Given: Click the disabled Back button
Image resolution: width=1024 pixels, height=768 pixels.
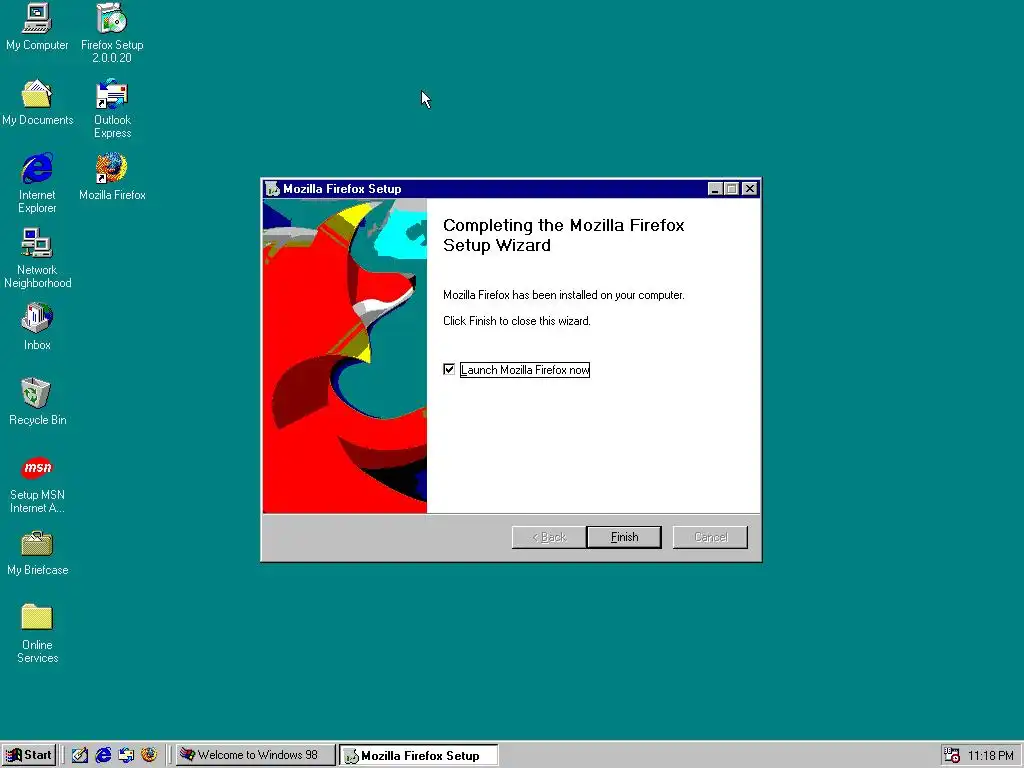Looking at the screenshot, I should pos(549,537).
